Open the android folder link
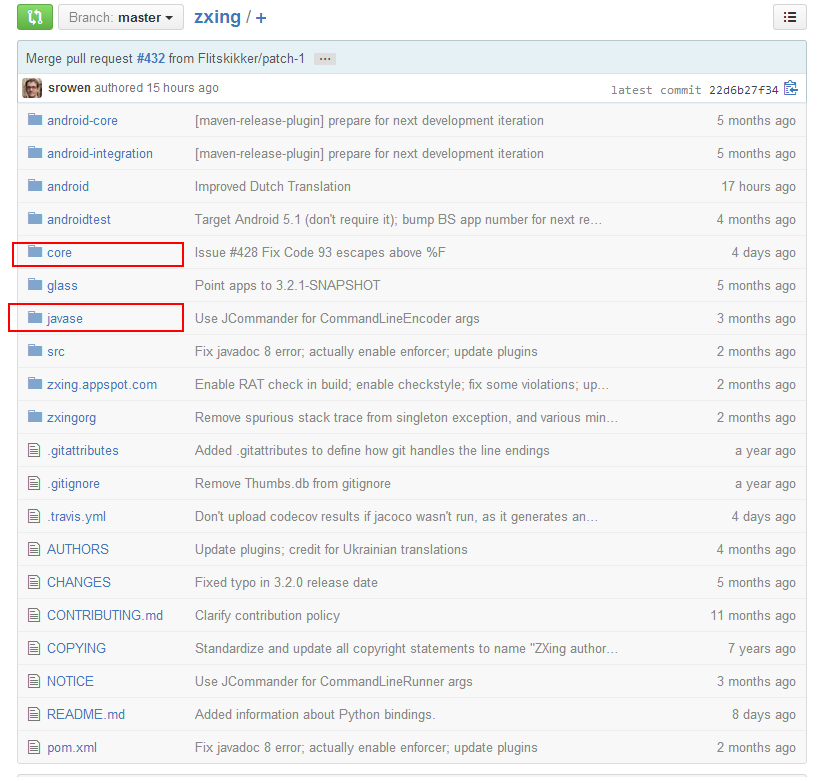Screen dimensions: 817x777 coord(68,186)
